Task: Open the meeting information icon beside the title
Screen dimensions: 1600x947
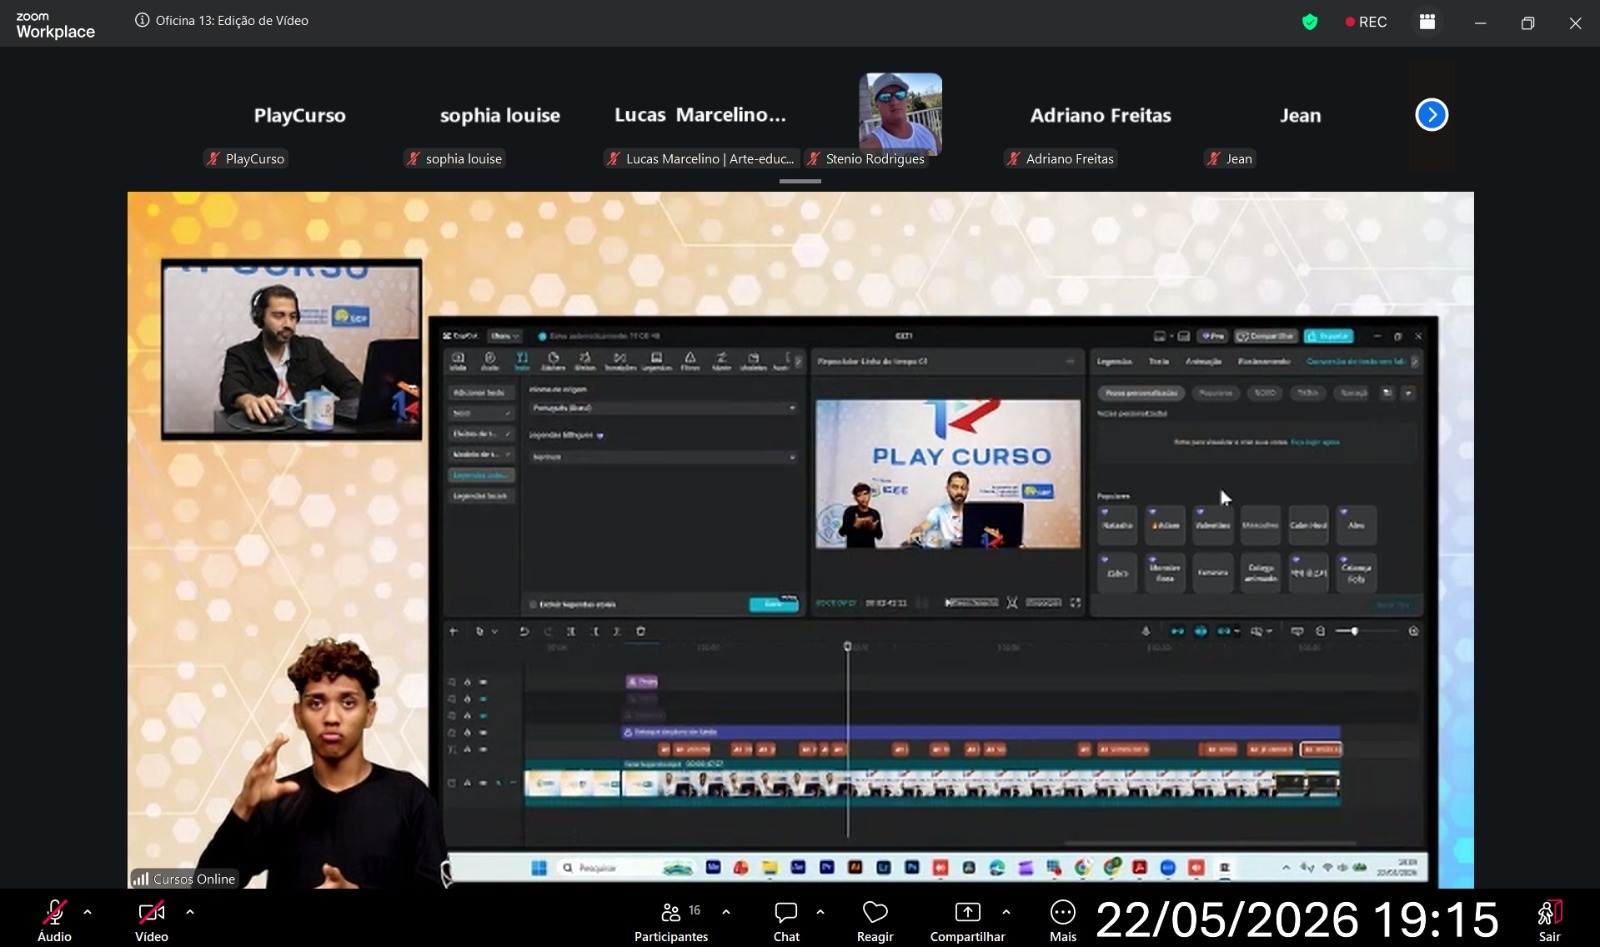Action: point(142,20)
